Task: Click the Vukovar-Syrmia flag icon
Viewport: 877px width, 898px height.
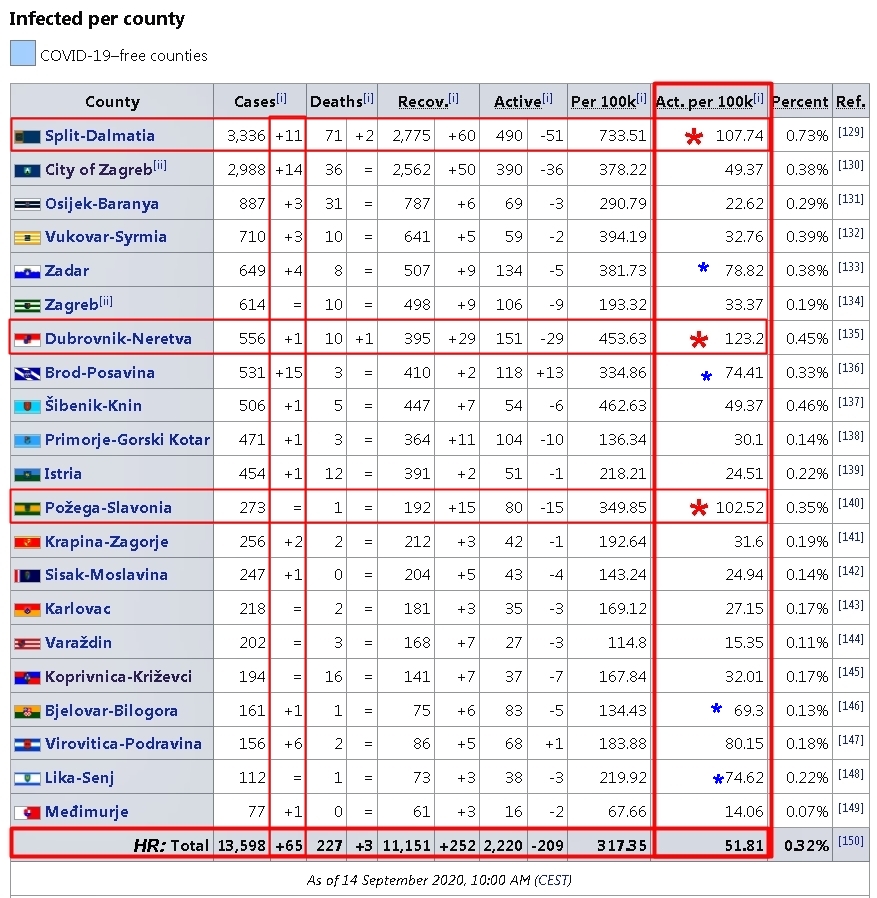Action: [27, 238]
